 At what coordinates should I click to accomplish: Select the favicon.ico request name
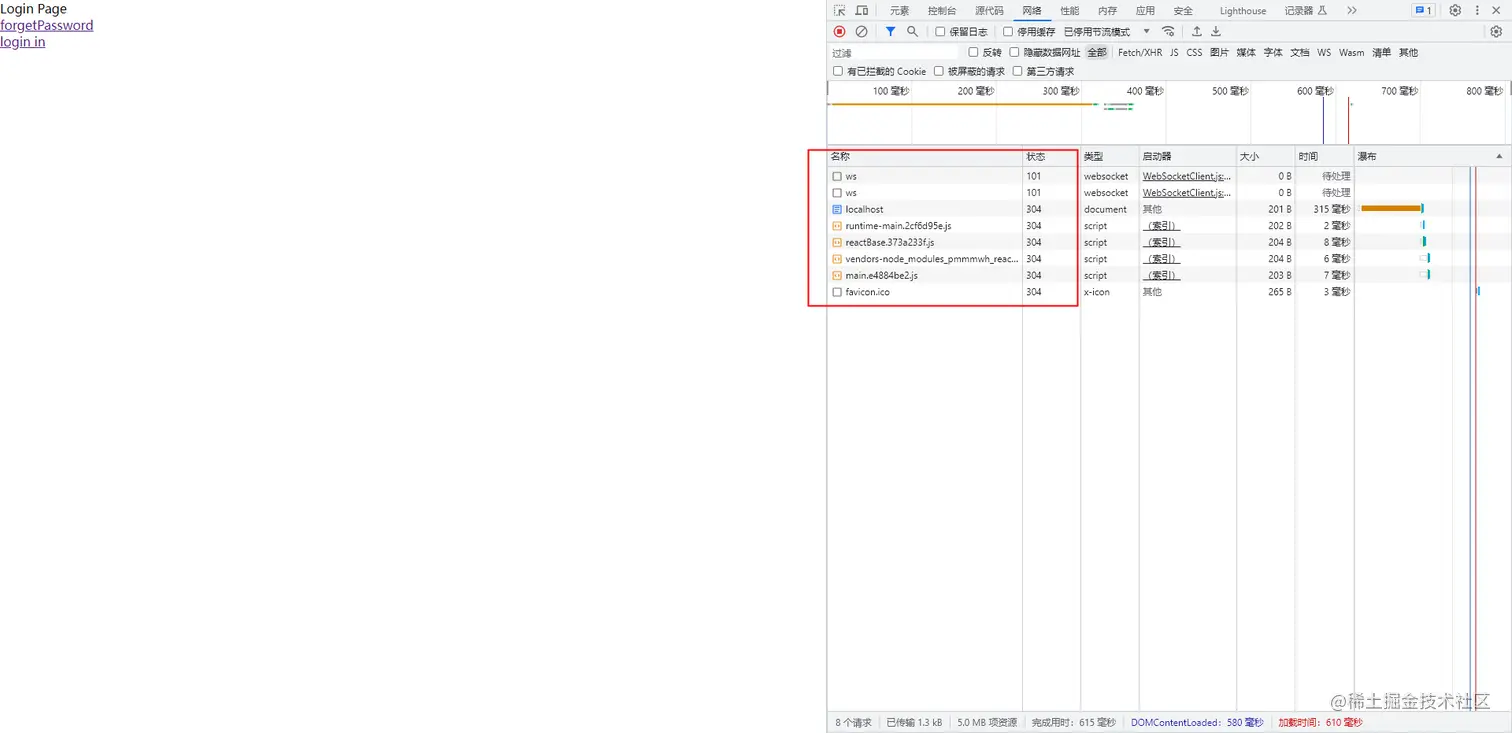(x=867, y=292)
